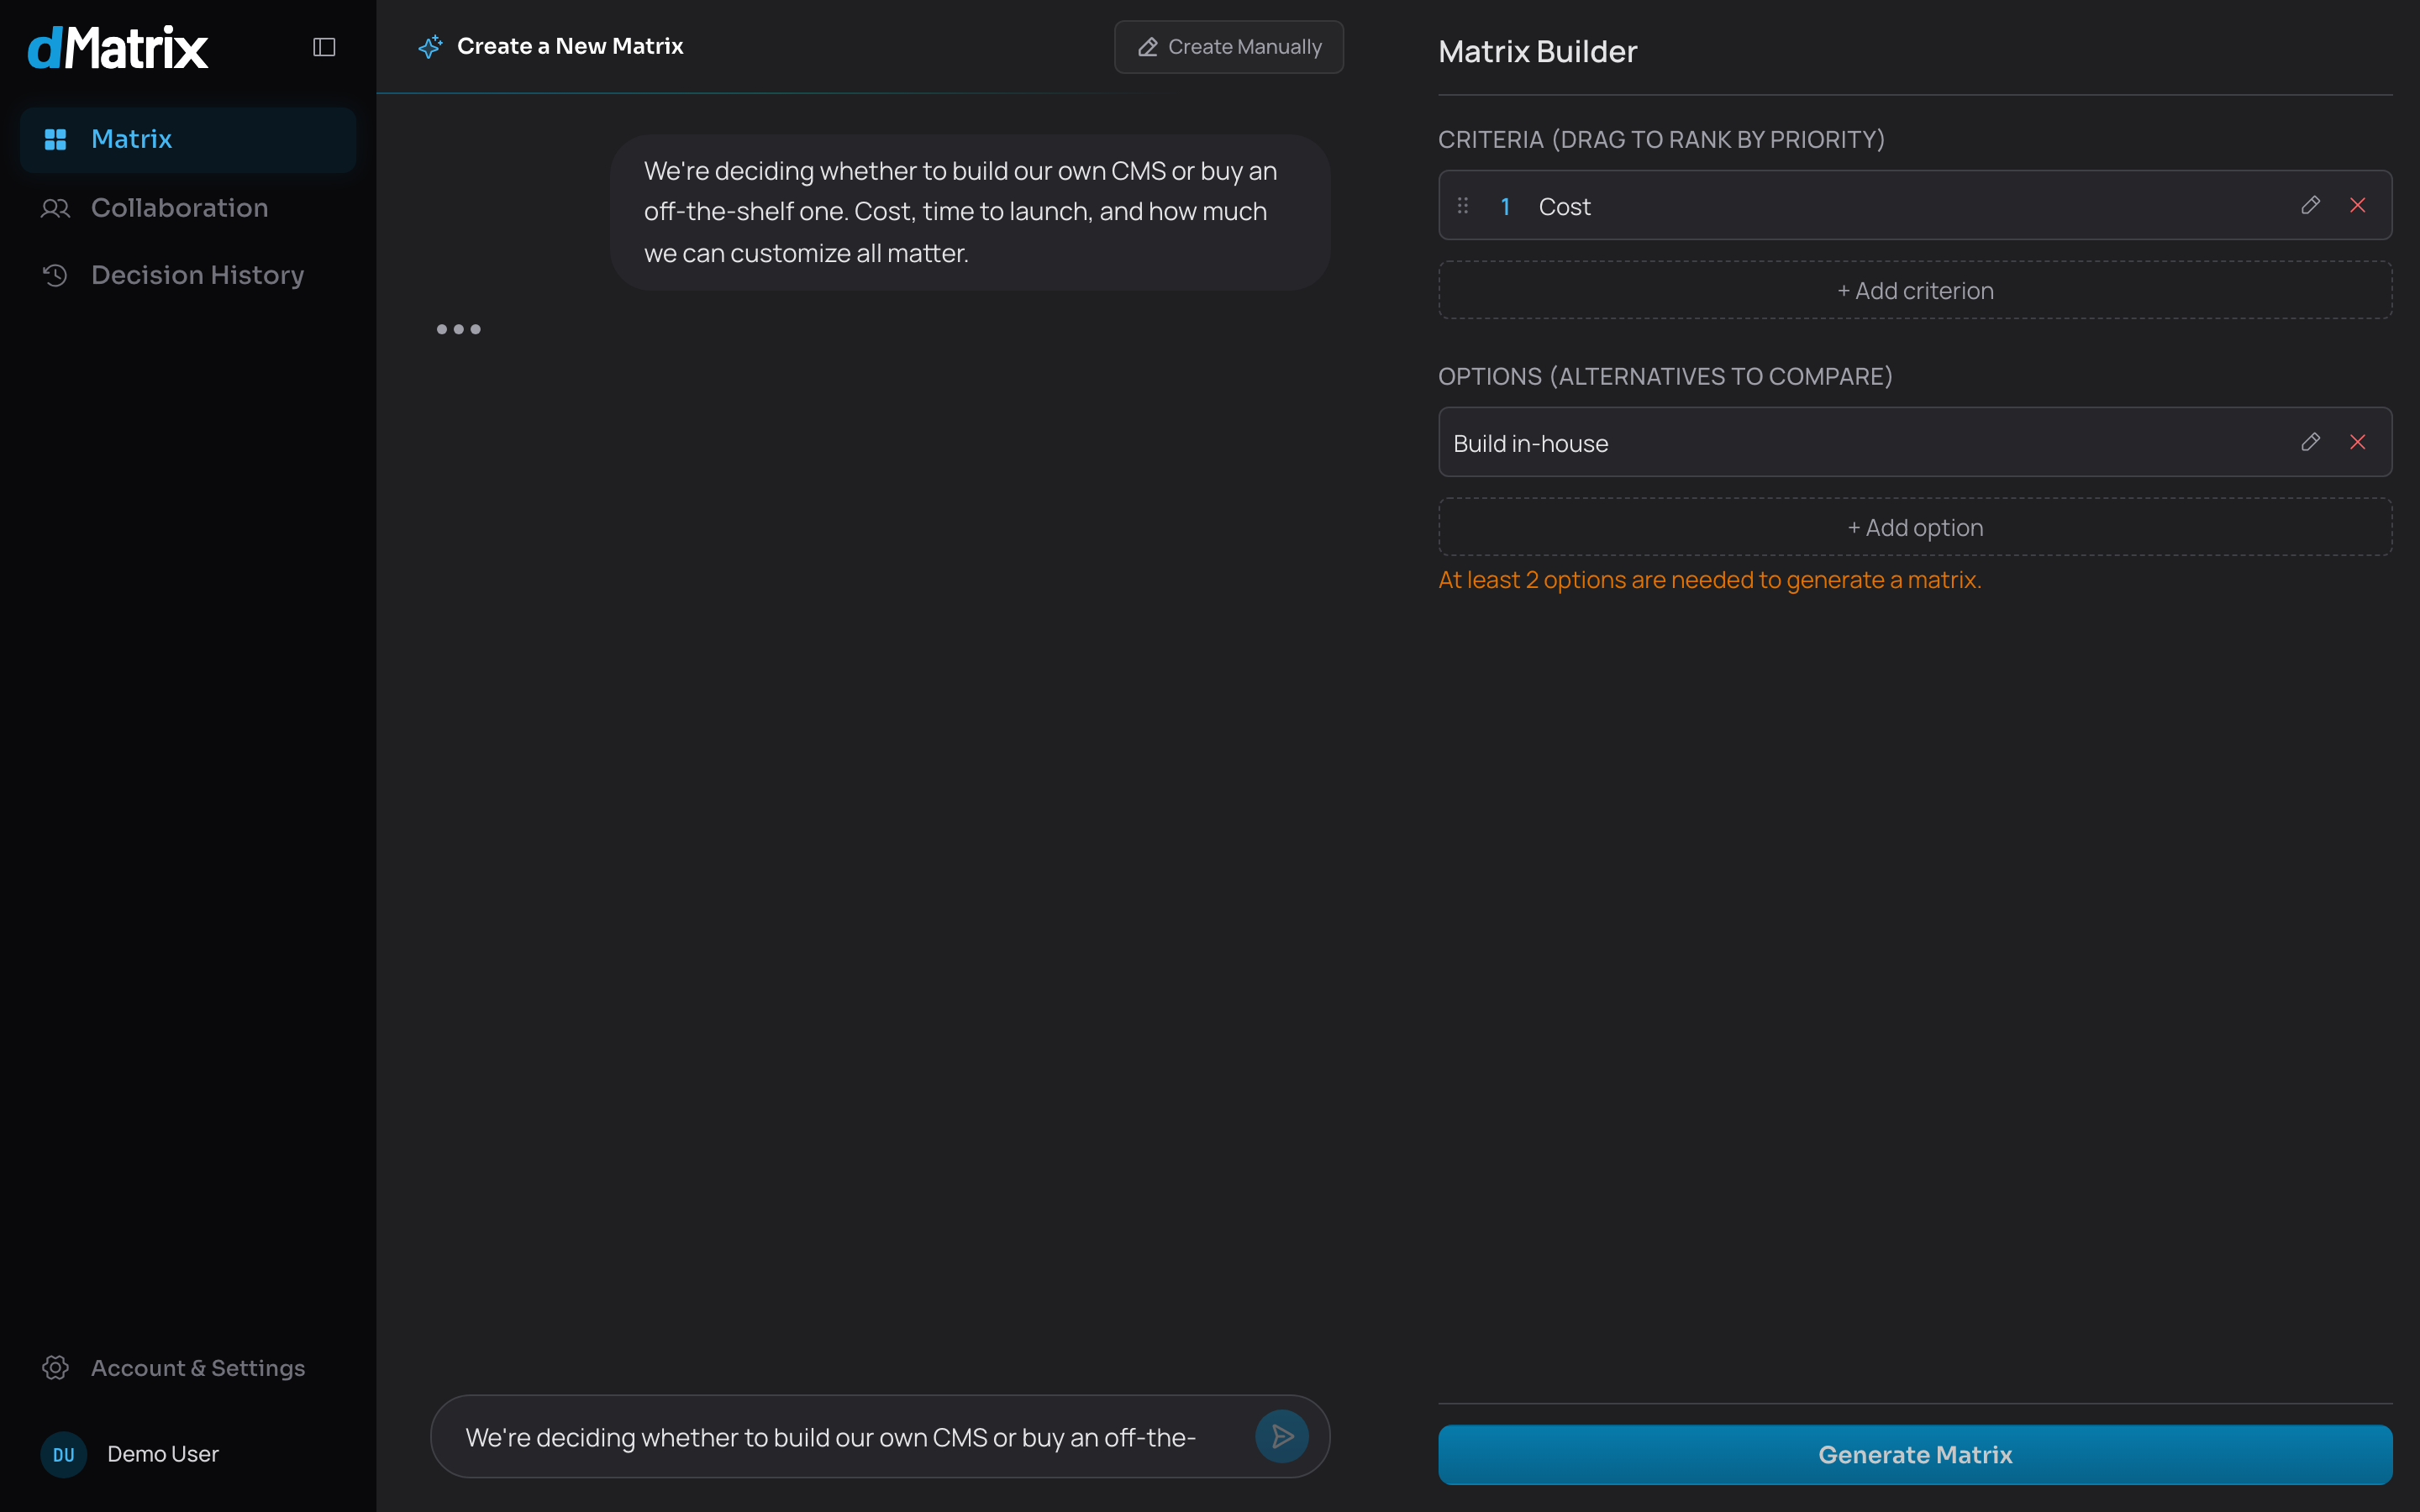Click the Matrix grid icon in sidebar

click(55, 139)
